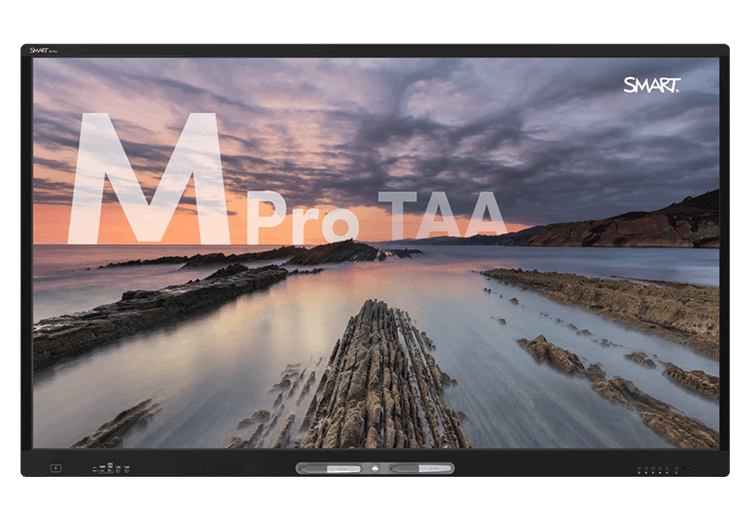Click the large letter M
This screenshot has height=520, width=750.
click(148, 180)
